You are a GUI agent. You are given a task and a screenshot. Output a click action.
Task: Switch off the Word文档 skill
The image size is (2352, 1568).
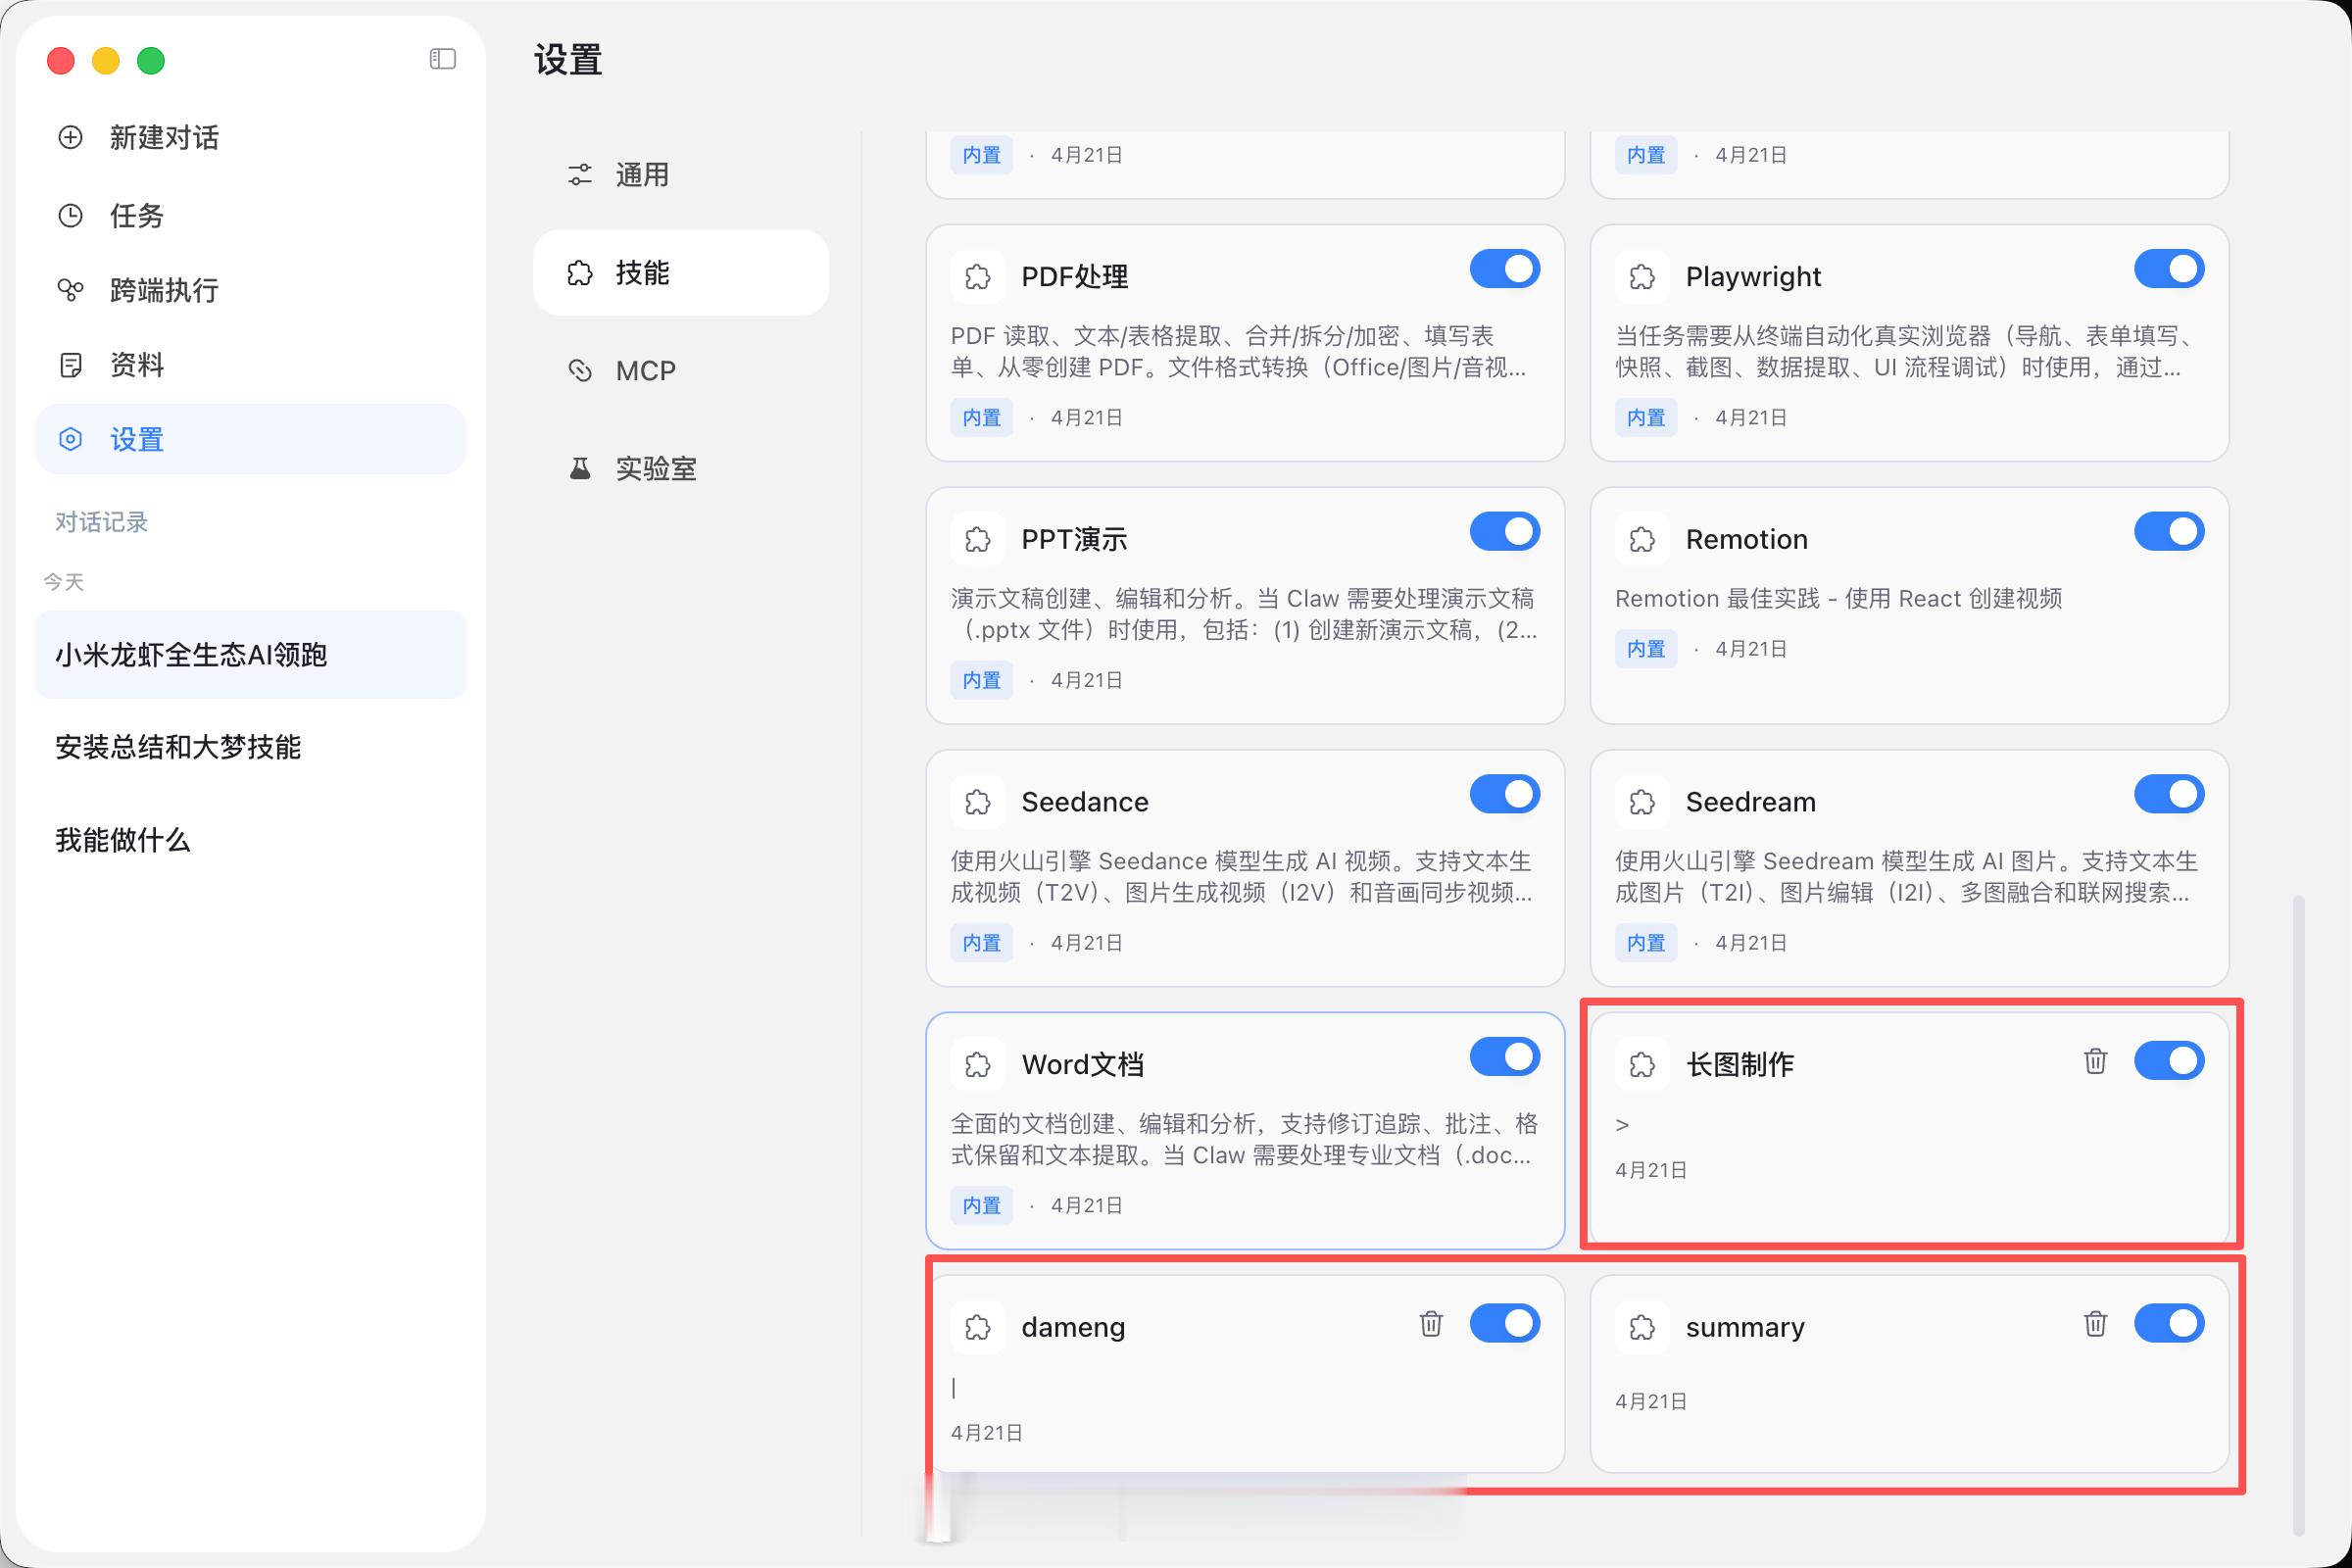click(x=1504, y=1057)
